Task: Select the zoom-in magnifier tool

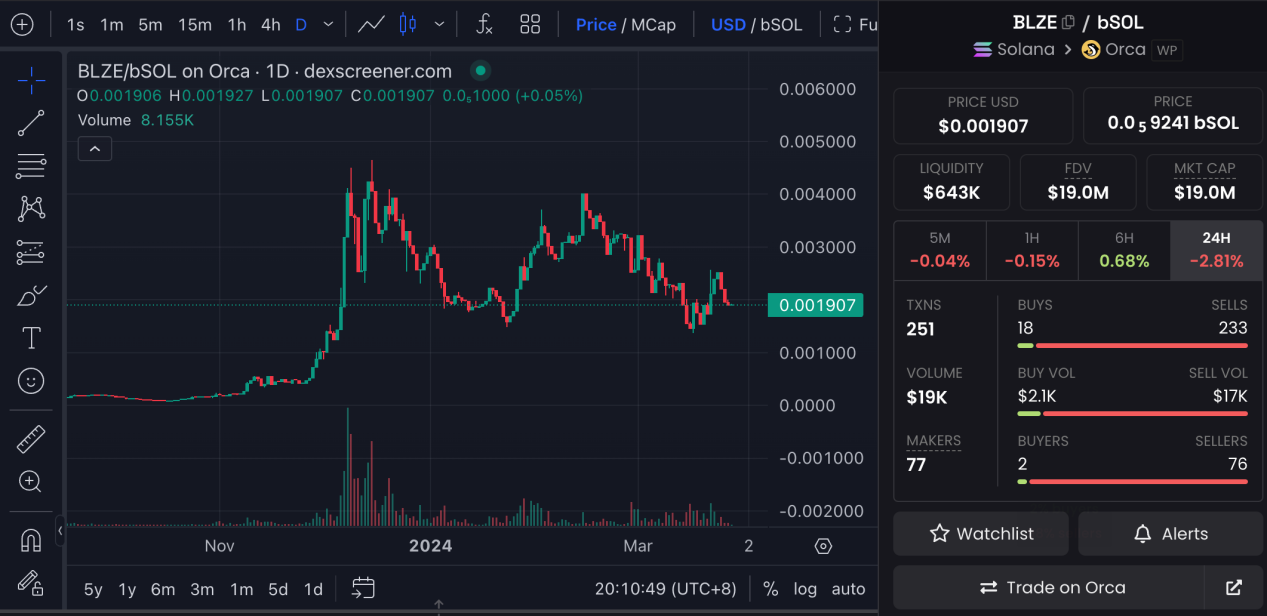Action: pyautogui.click(x=30, y=481)
